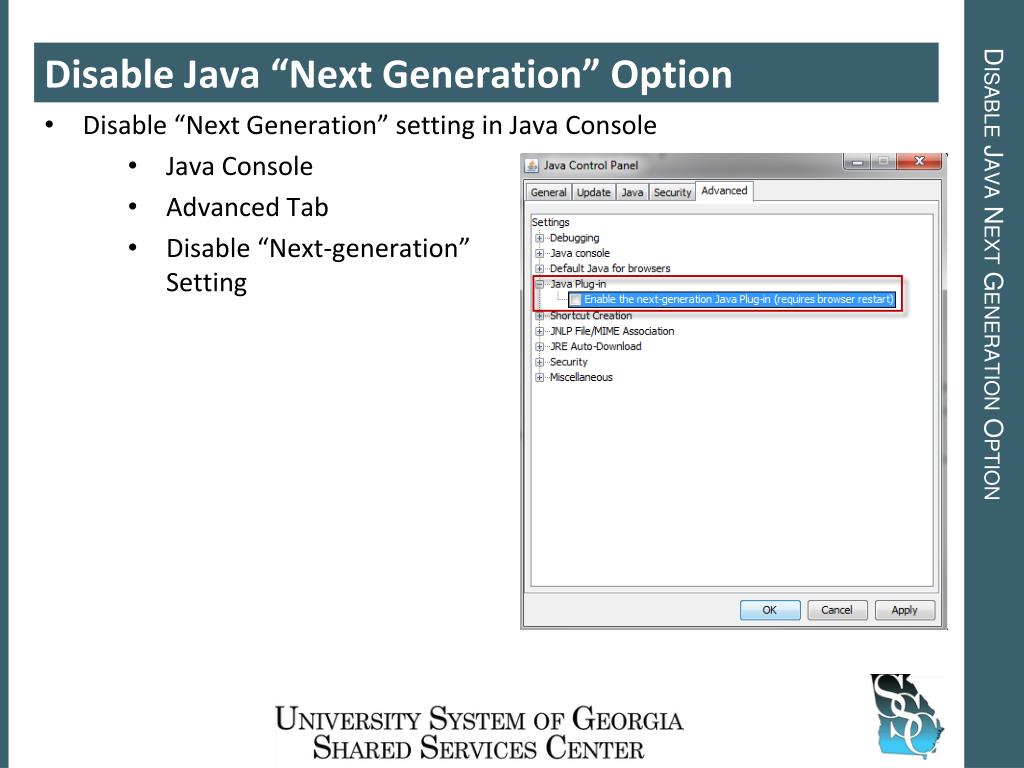The height and width of the screenshot is (768, 1024).
Task: Select the Java Plug-in tree label
Action: click(578, 284)
